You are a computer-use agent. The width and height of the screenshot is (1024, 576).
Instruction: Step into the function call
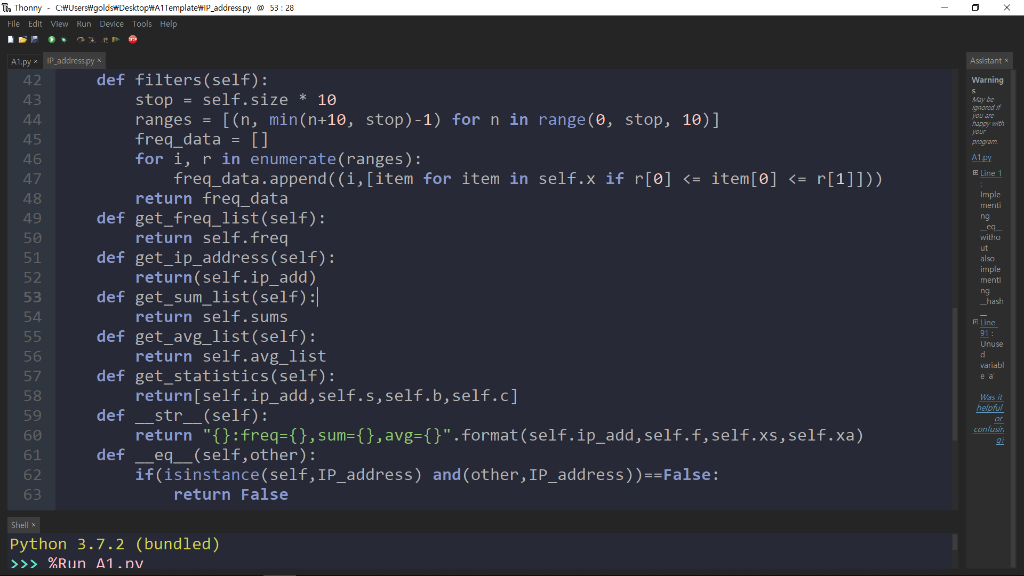(93, 39)
